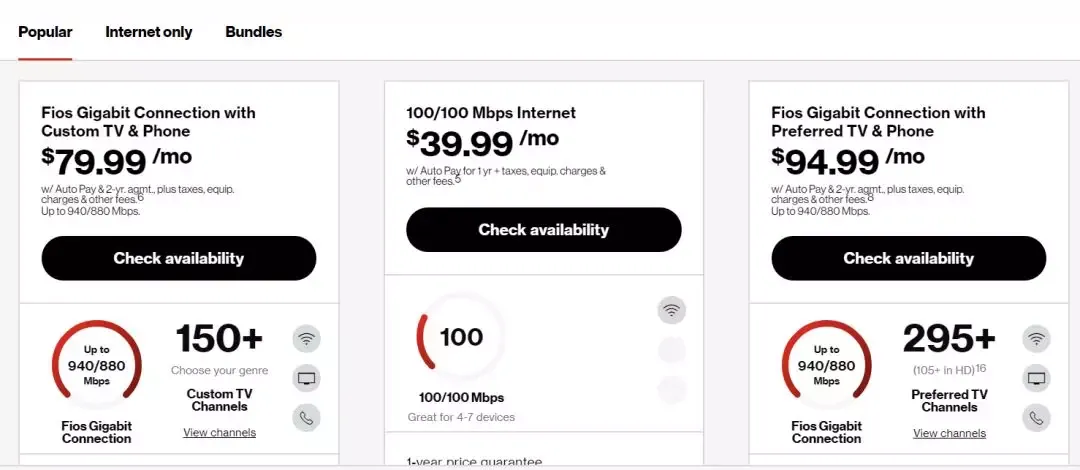The width and height of the screenshot is (1080, 470).
Task: View channels for Preferred TV
Action: [x=950, y=433]
